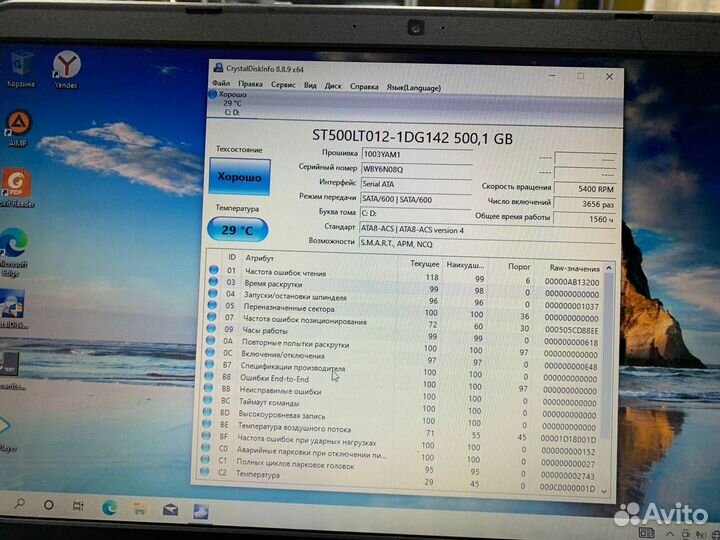Open the Вид menu
Screen dimensions: 720x540
pyautogui.click(x=310, y=85)
